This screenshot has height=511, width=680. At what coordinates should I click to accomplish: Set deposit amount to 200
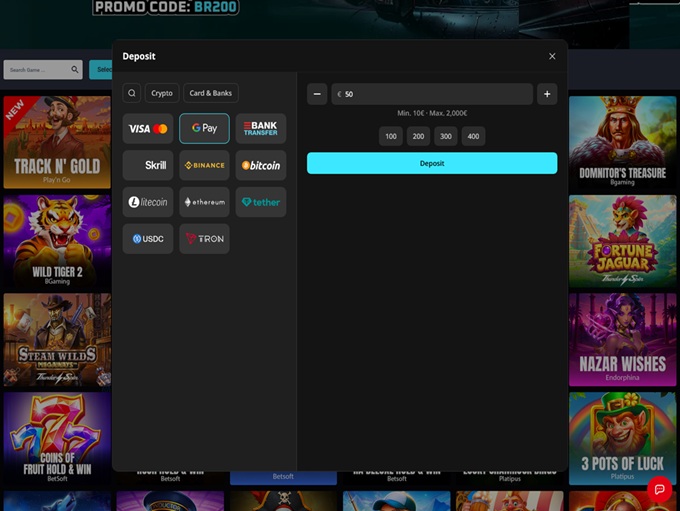point(418,136)
